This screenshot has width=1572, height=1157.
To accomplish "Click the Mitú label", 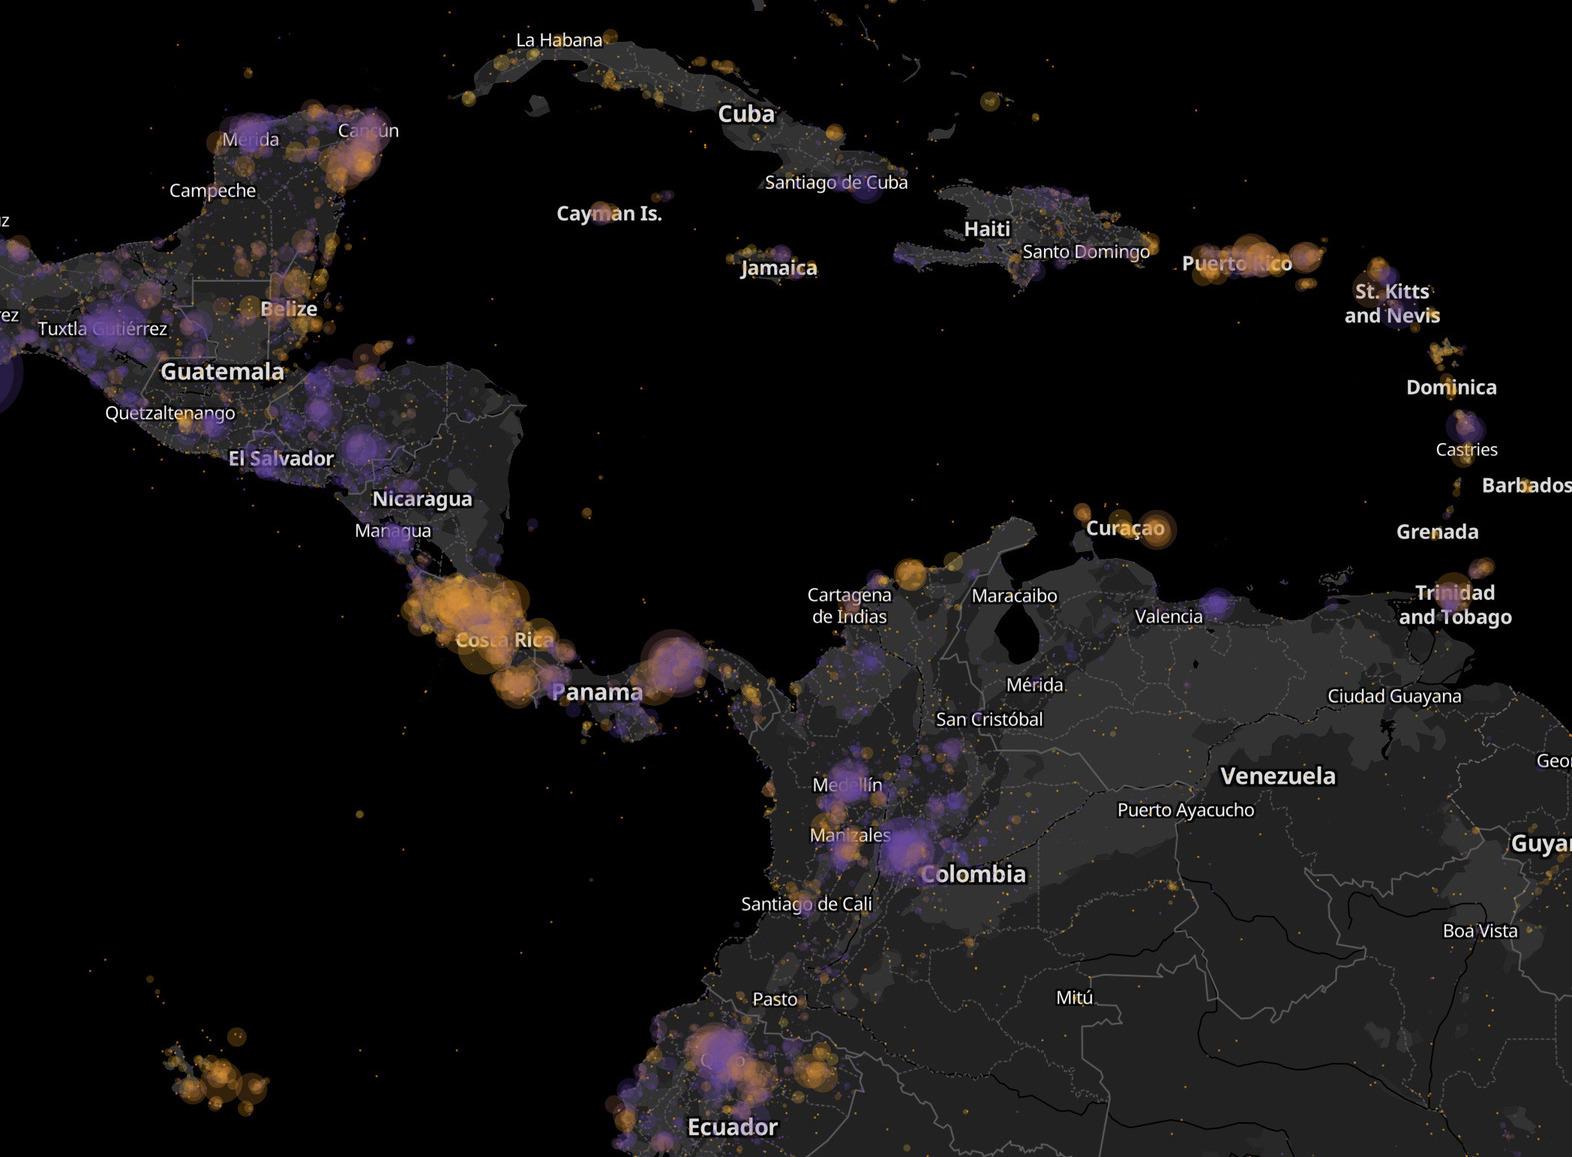I will tap(1075, 997).
